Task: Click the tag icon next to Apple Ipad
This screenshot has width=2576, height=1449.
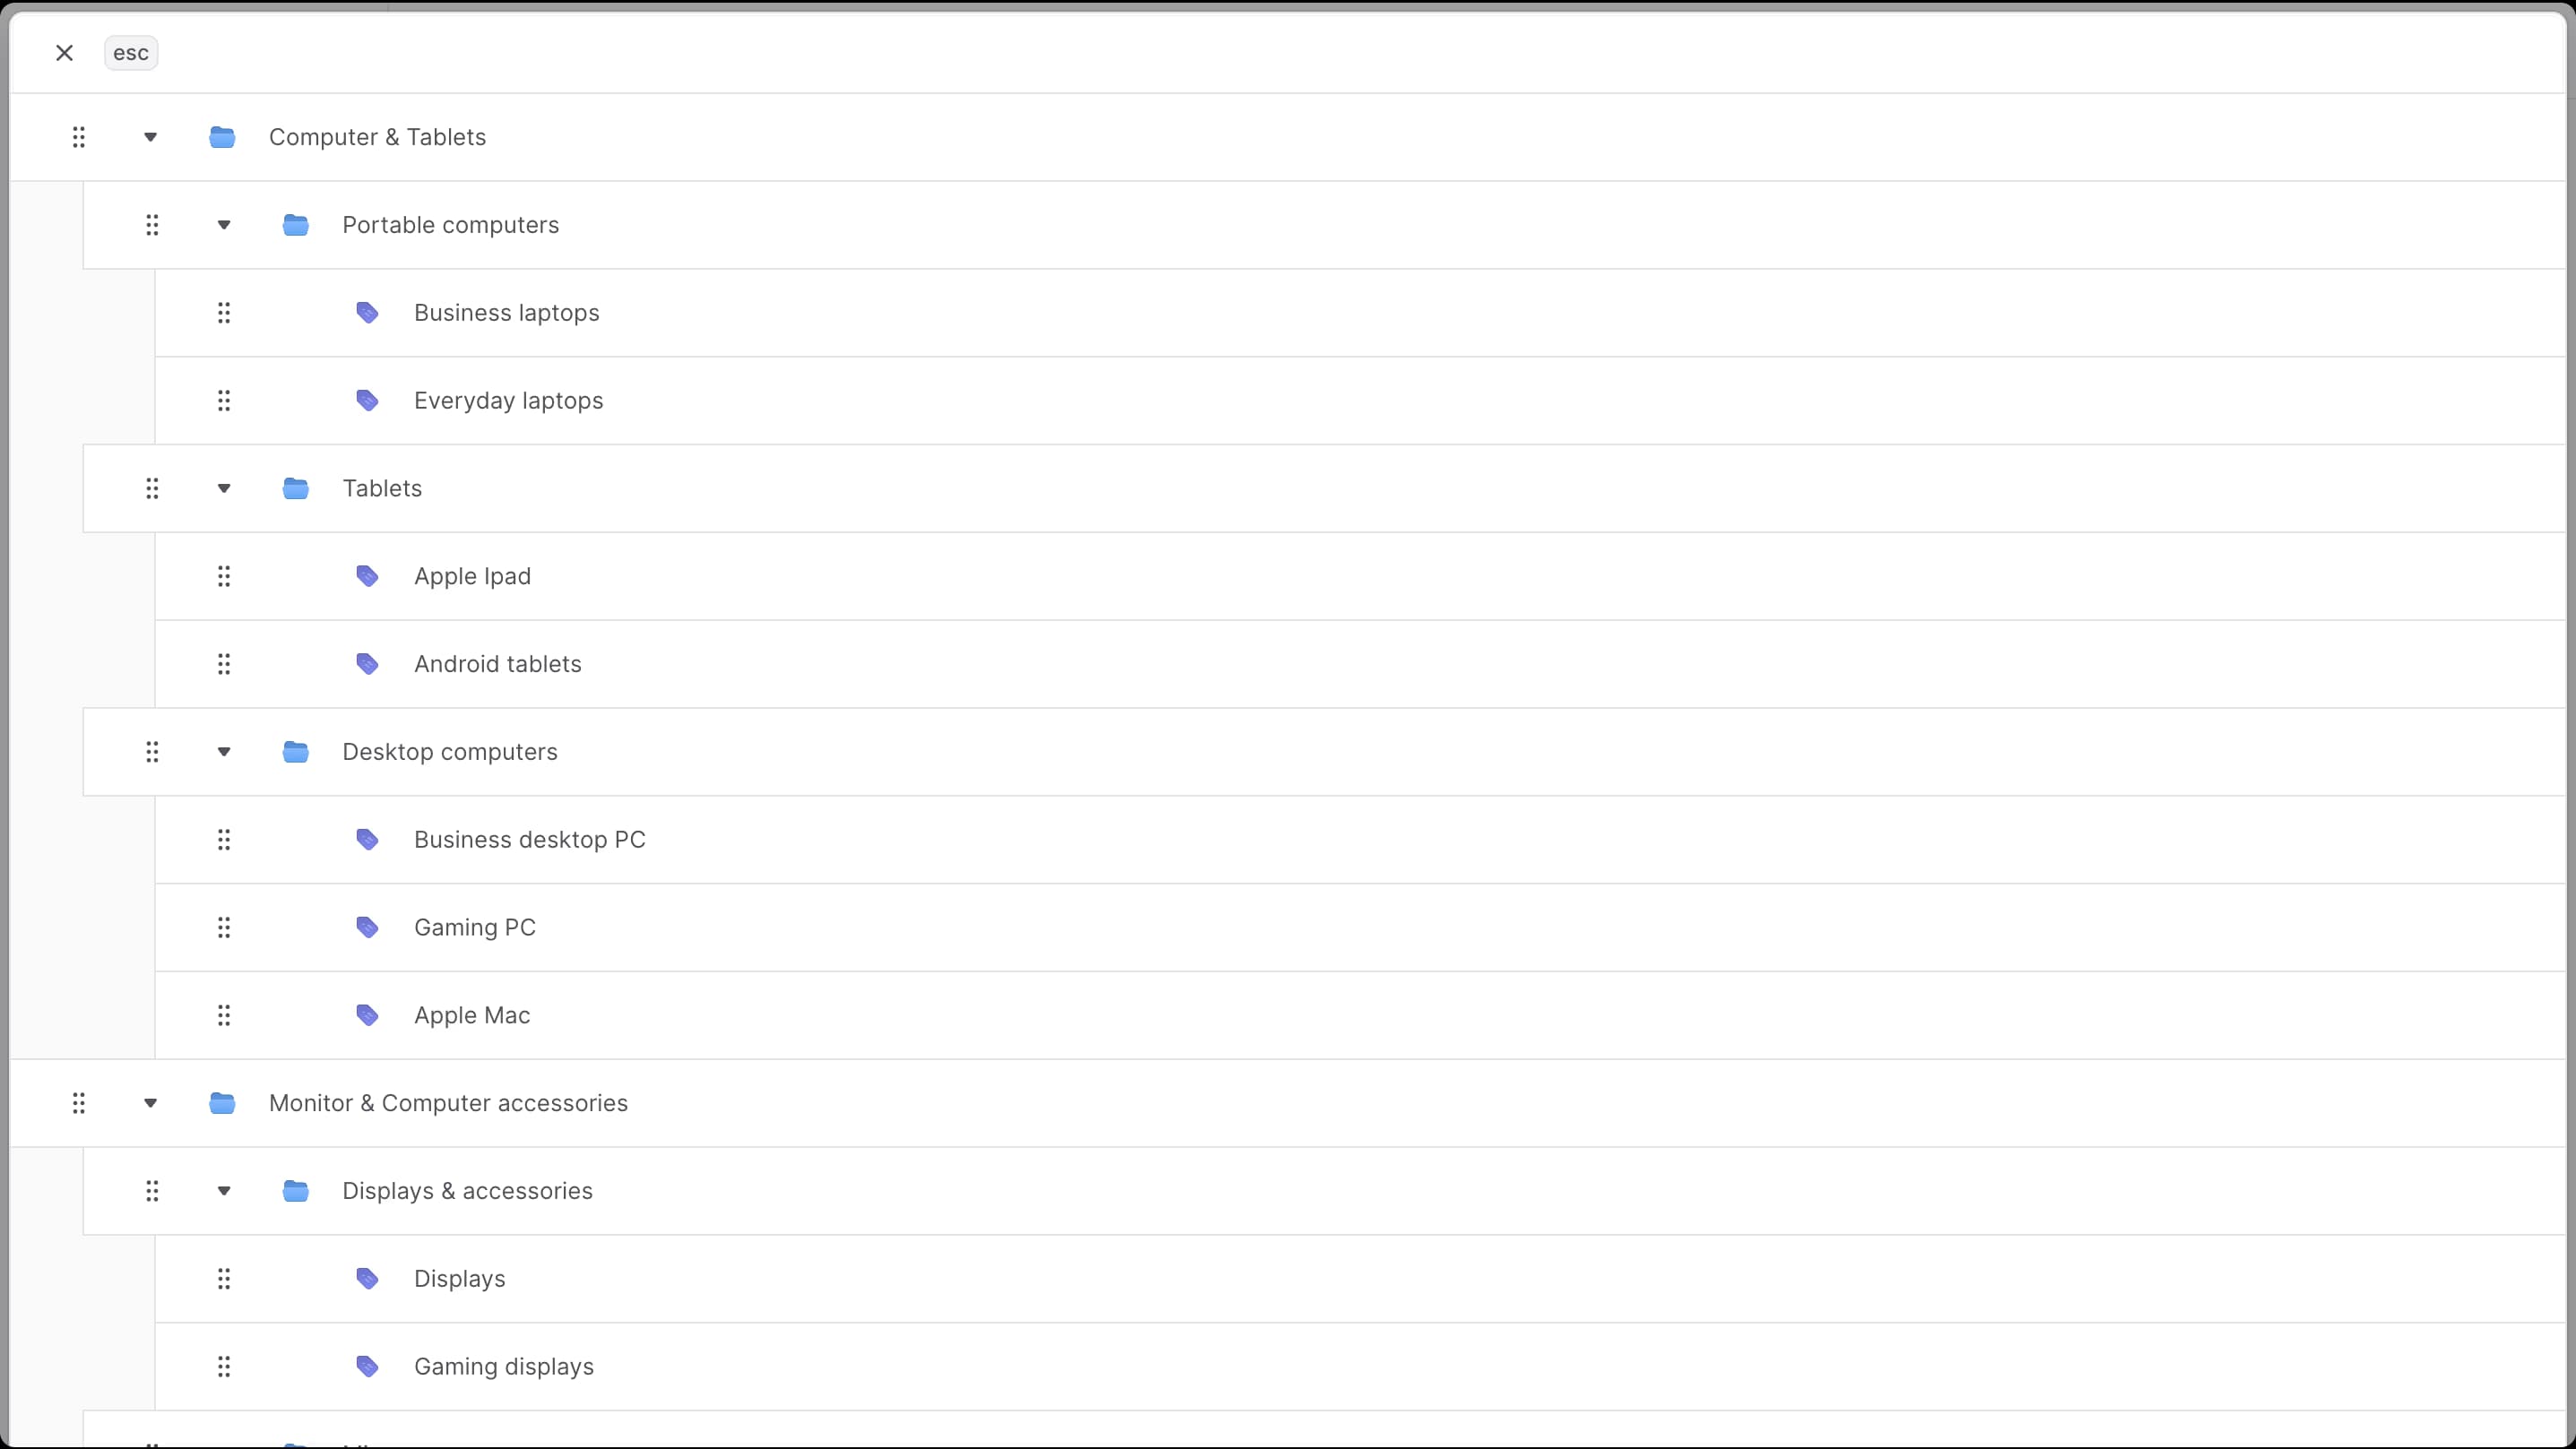Action: click(368, 576)
